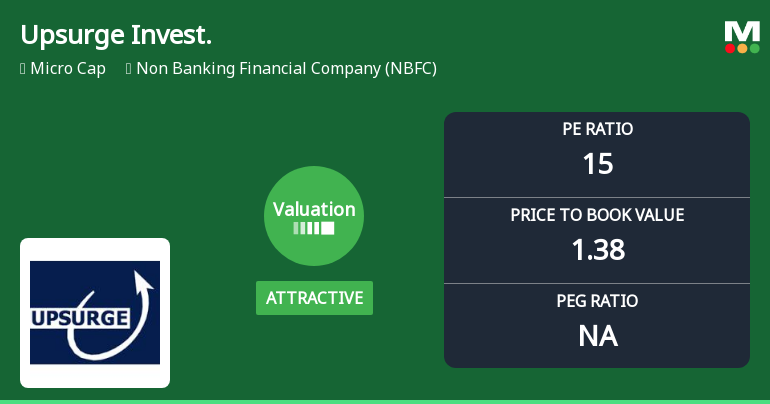Open the Non Banking Financial Company (NBFC) category
The width and height of the screenshot is (770, 404).
tap(286, 69)
